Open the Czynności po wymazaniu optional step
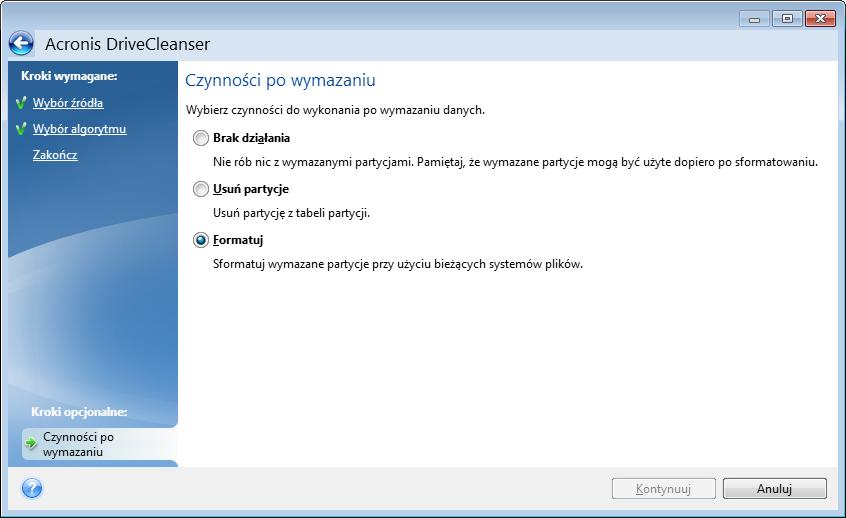This screenshot has height=518, width=846. pyautogui.click(x=78, y=444)
